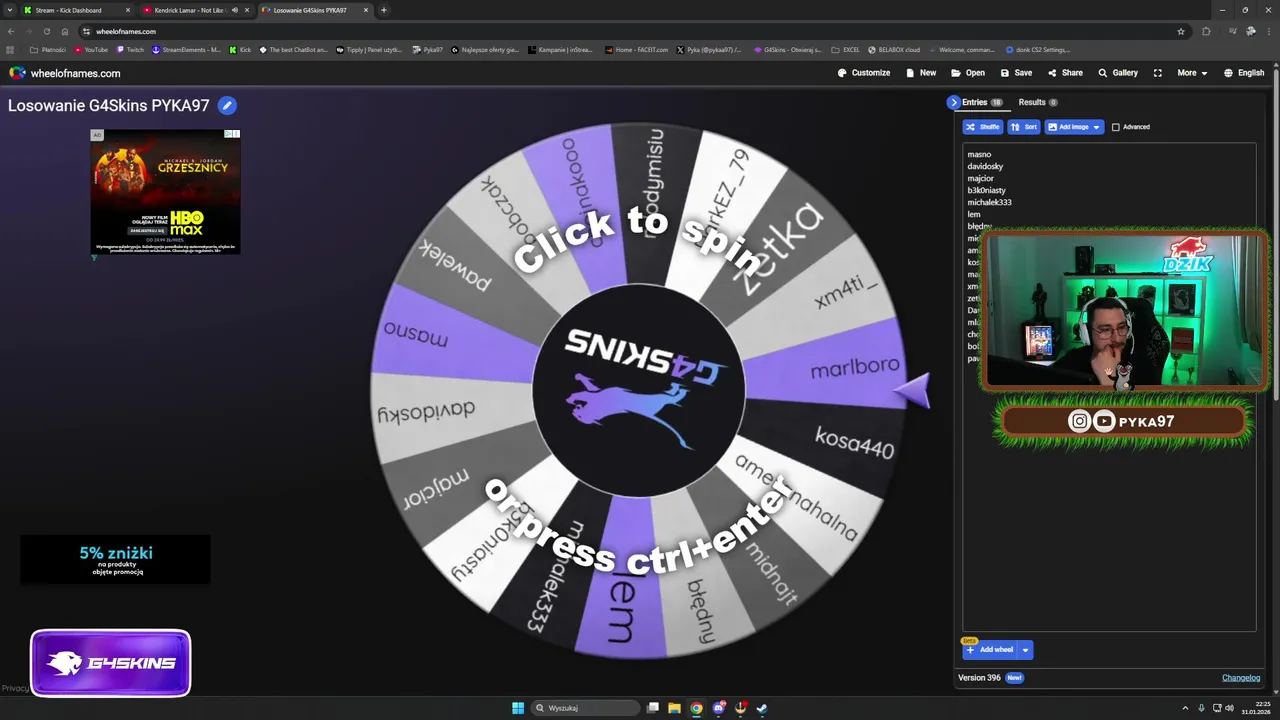1280x720 pixels.
Task: Open Steam from taskbar
Action: [x=762, y=708]
